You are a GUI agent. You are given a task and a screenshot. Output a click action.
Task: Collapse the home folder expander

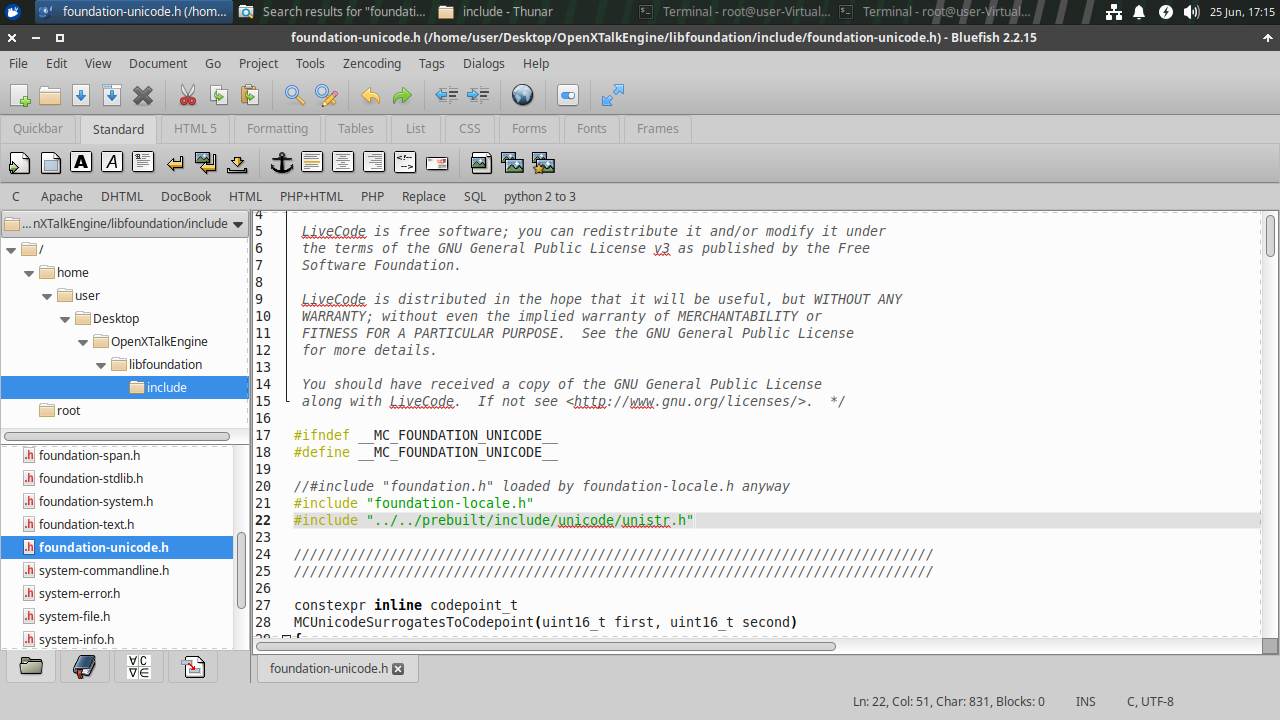point(30,272)
